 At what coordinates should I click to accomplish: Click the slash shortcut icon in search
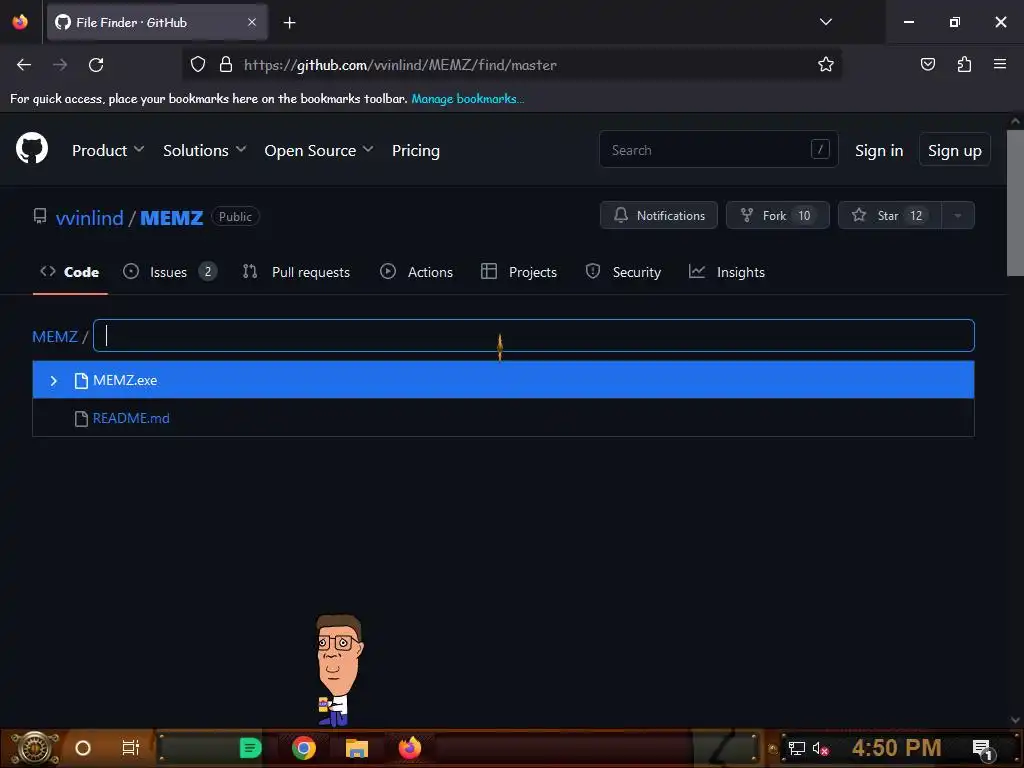tap(820, 149)
